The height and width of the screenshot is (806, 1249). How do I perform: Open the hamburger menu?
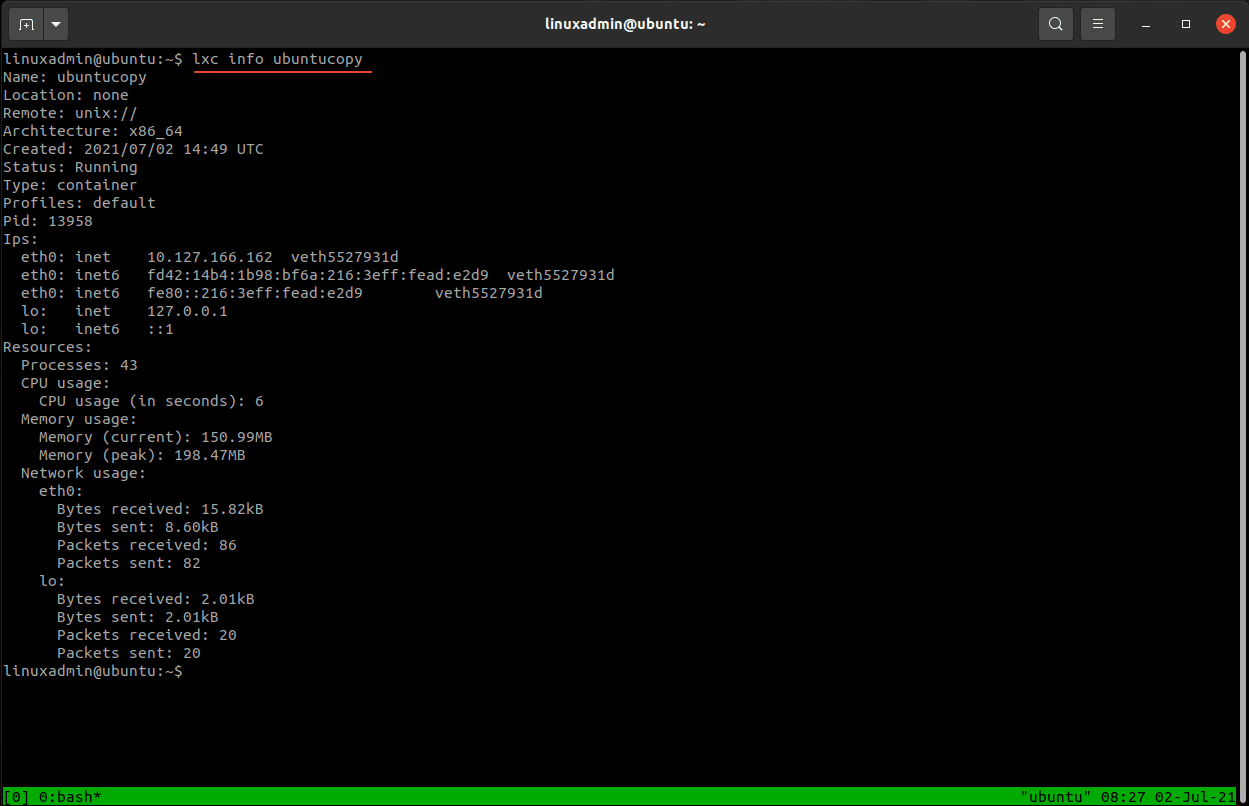[x=1098, y=24]
